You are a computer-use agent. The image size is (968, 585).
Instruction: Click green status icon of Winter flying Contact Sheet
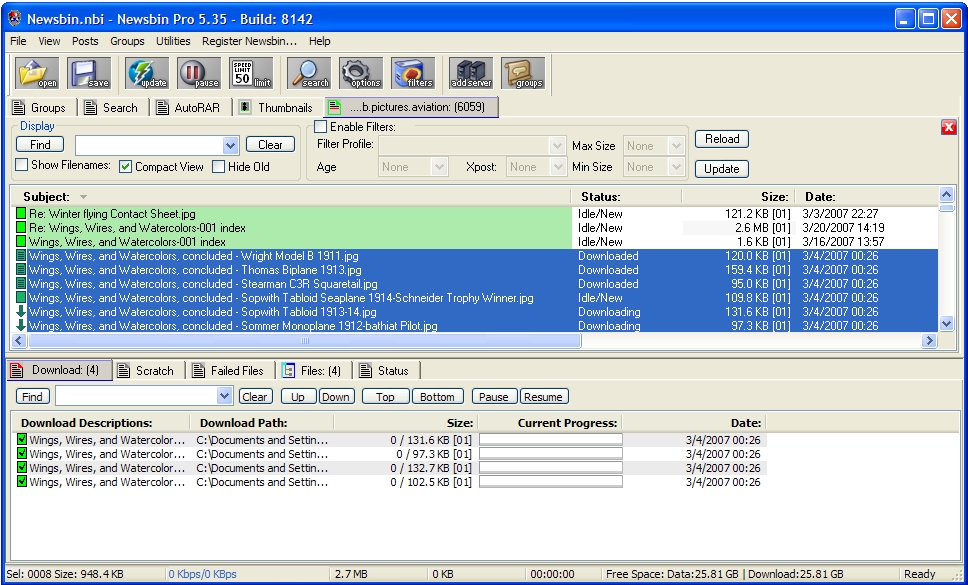(20, 214)
